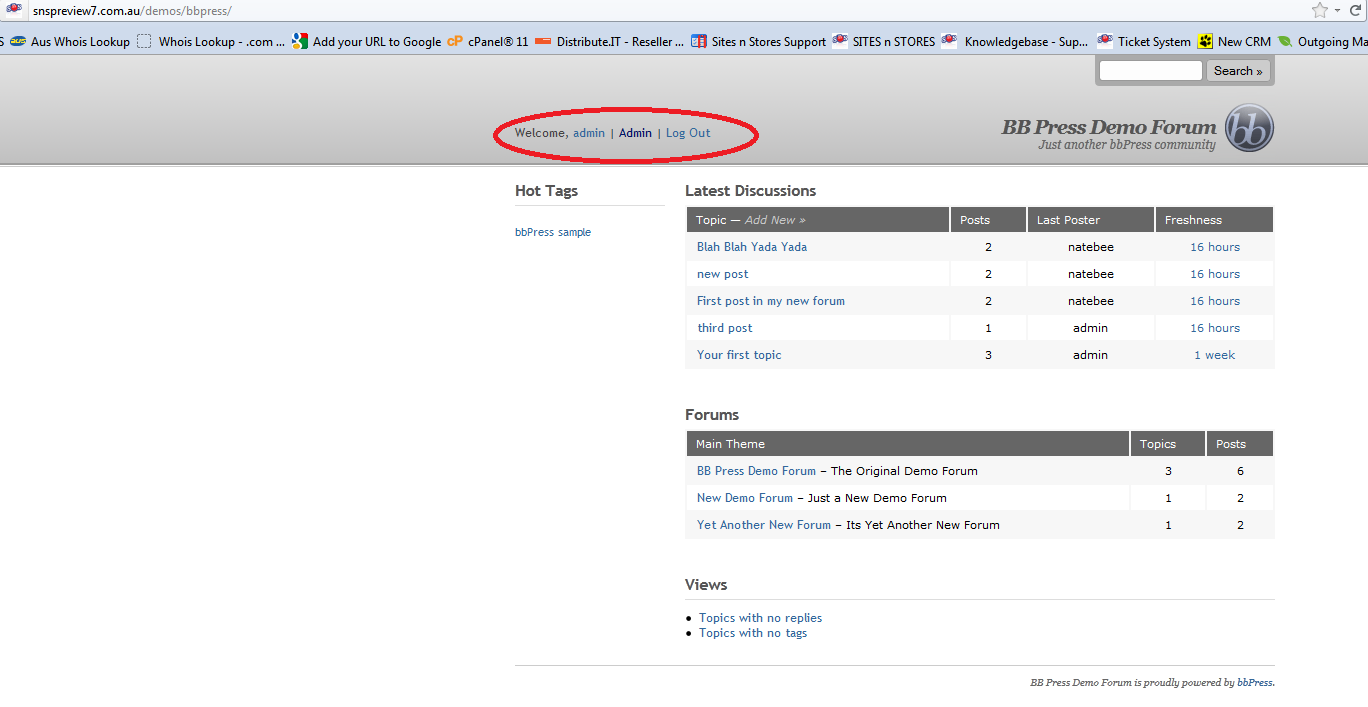Click the Forums section heading
Image resolution: width=1368 pixels, height=707 pixels.
tap(712, 415)
